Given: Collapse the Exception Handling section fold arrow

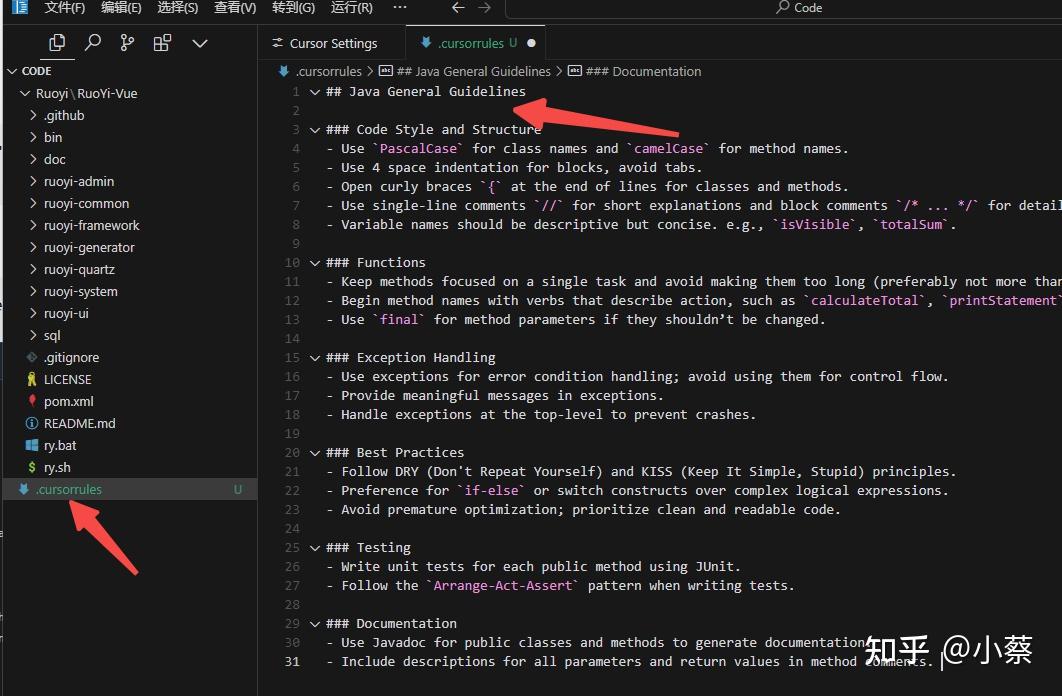Looking at the screenshot, I should point(315,357).
